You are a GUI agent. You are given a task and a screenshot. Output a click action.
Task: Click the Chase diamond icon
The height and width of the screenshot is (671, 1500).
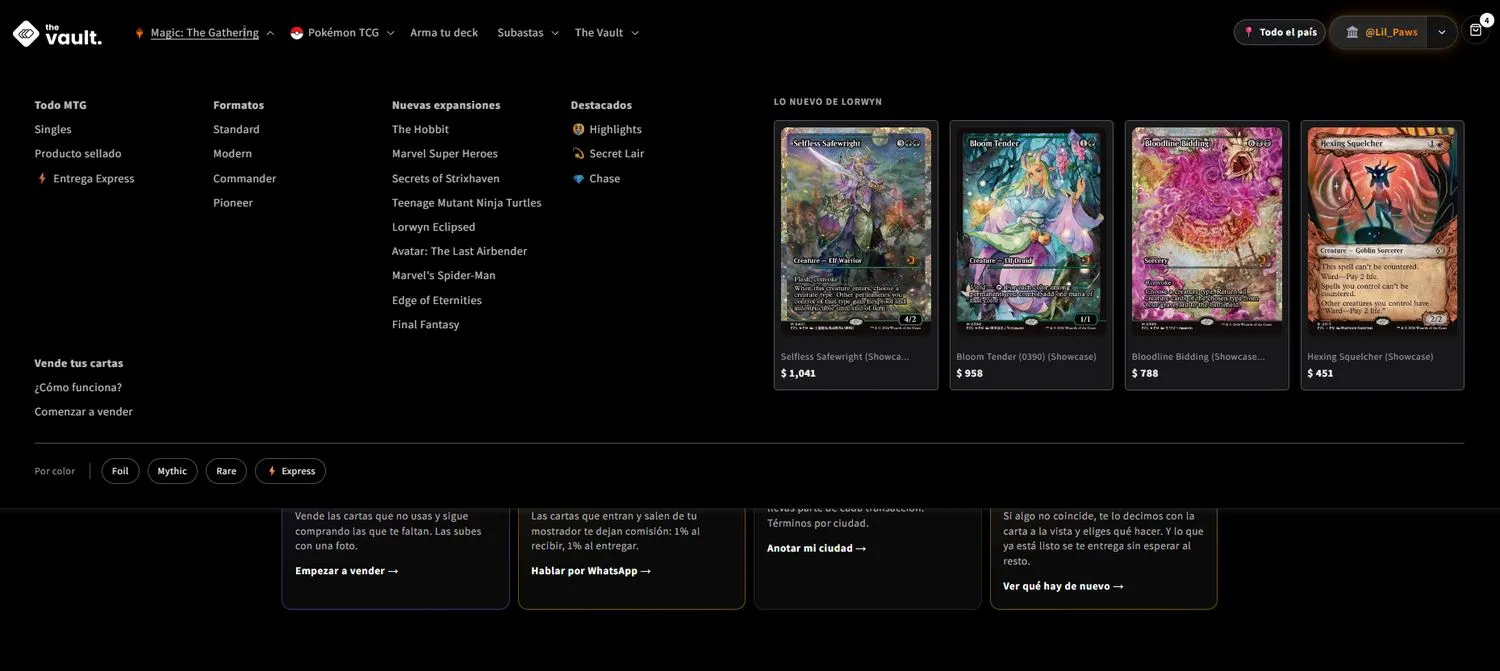click(x=578, y=179)
